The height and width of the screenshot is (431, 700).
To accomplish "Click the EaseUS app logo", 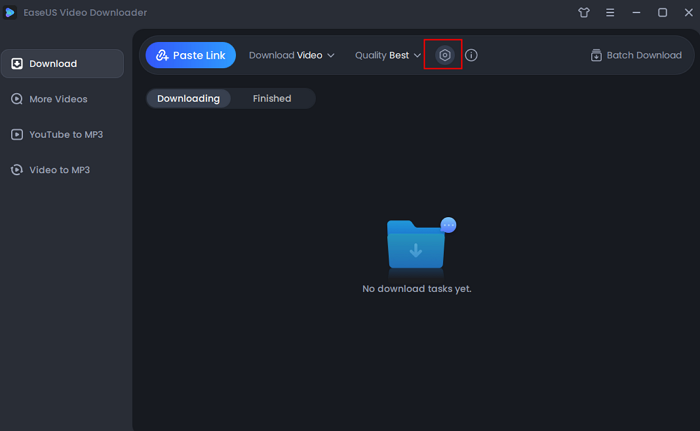I will tap(10, 13).
